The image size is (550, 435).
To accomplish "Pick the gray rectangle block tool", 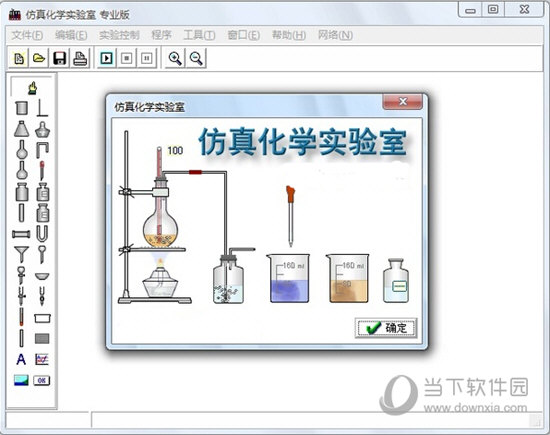I will coord(42,339).
